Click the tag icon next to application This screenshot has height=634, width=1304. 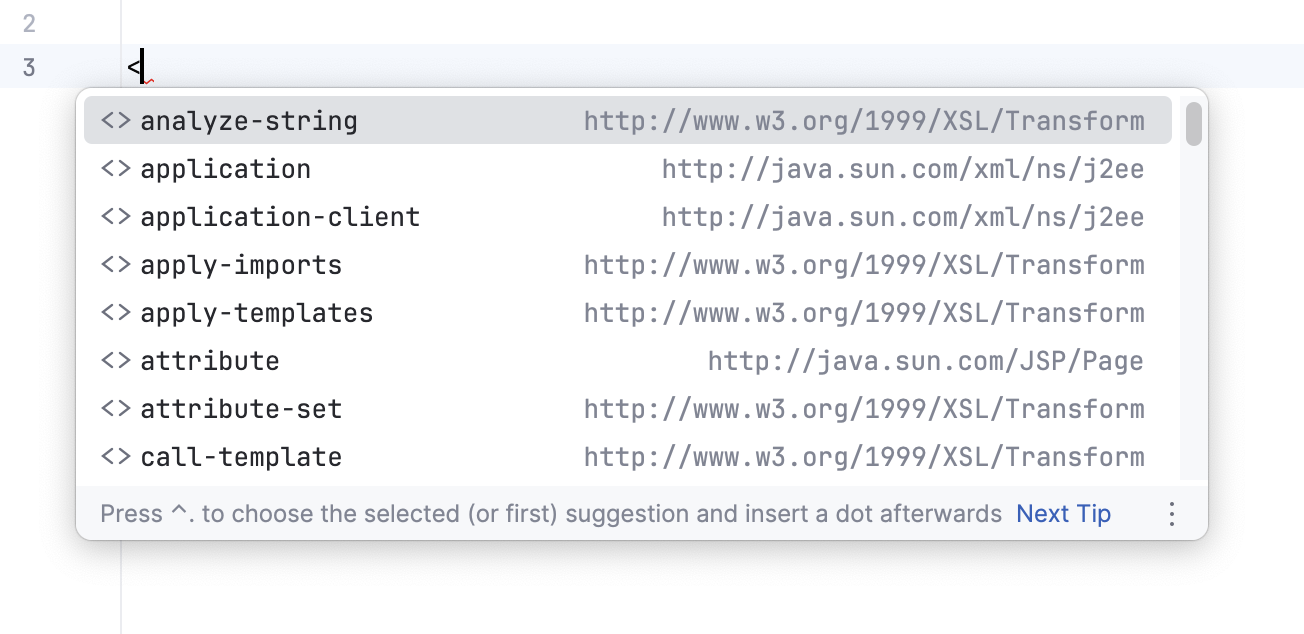116,168
